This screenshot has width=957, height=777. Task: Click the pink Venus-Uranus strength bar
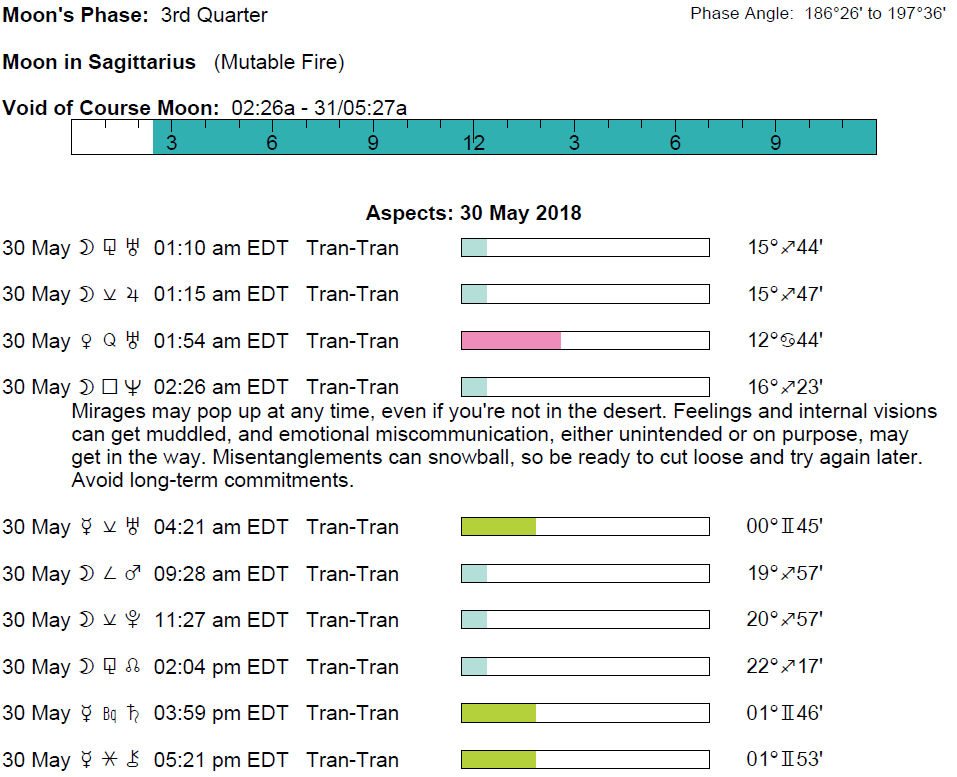[511, 341]
